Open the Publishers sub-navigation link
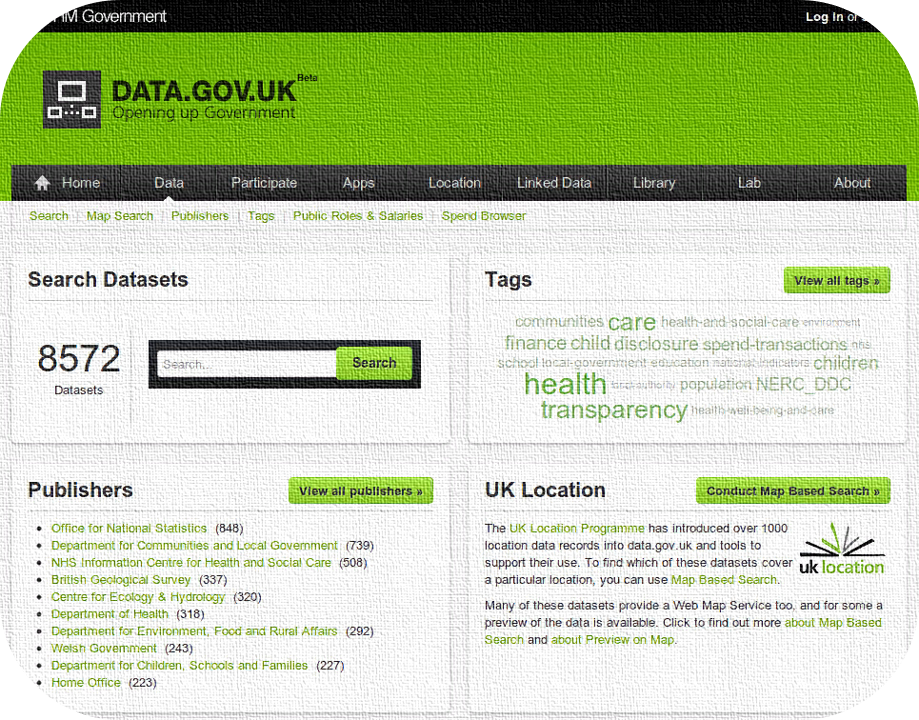This screenshot has height=720, width=919. (x=200, y=216)
